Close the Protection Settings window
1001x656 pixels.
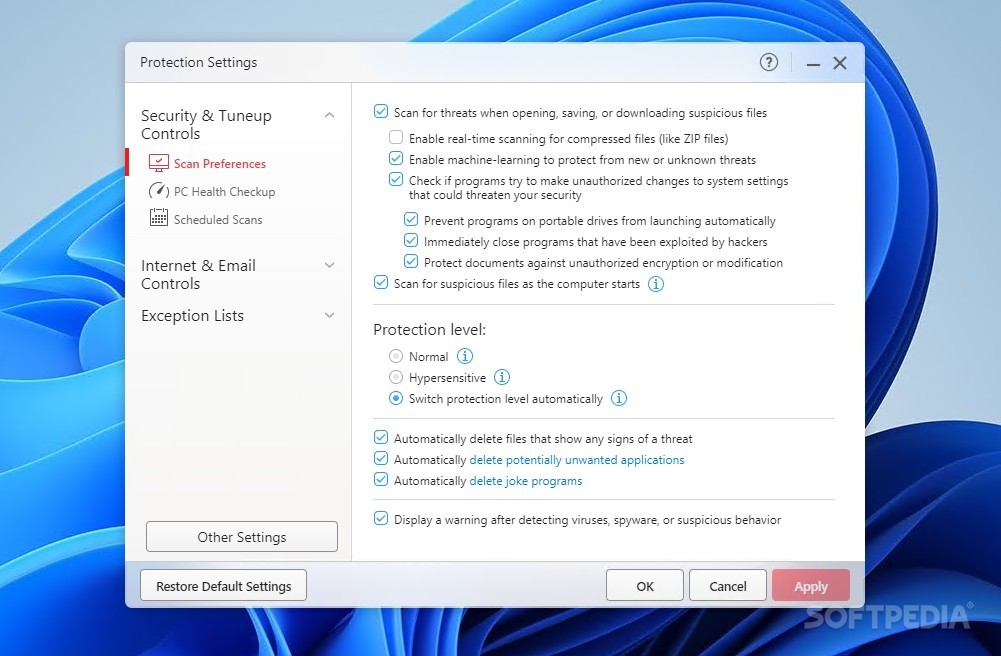coord(840,63)
